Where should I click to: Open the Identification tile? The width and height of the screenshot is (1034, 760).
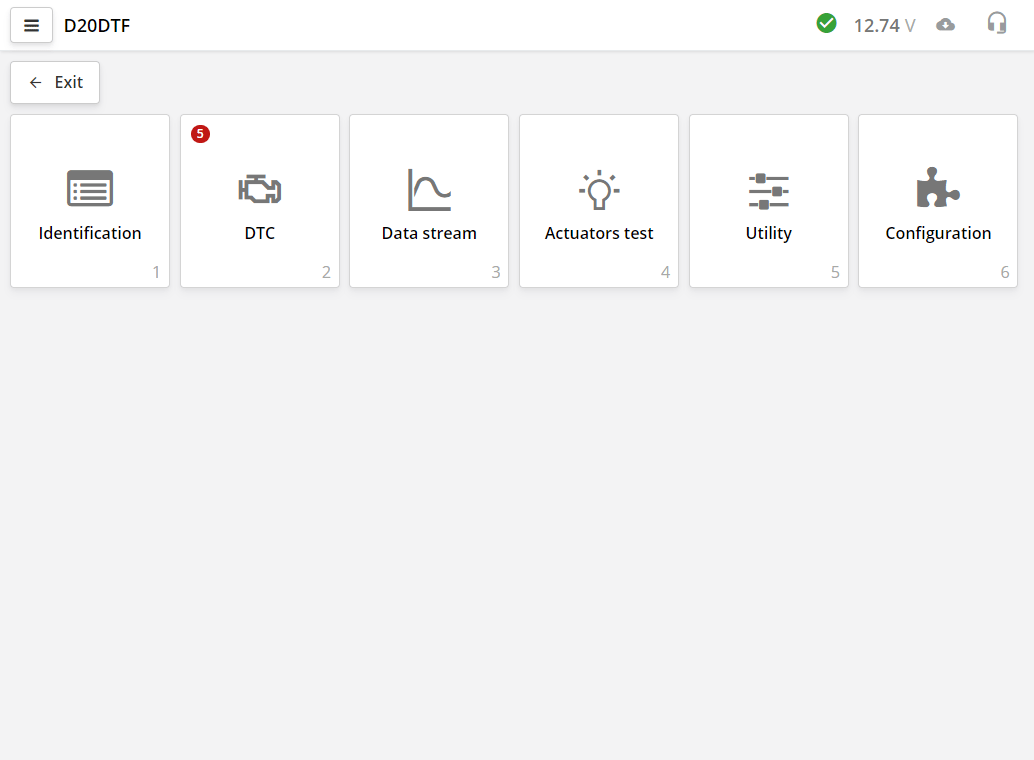tap(90, 200)
